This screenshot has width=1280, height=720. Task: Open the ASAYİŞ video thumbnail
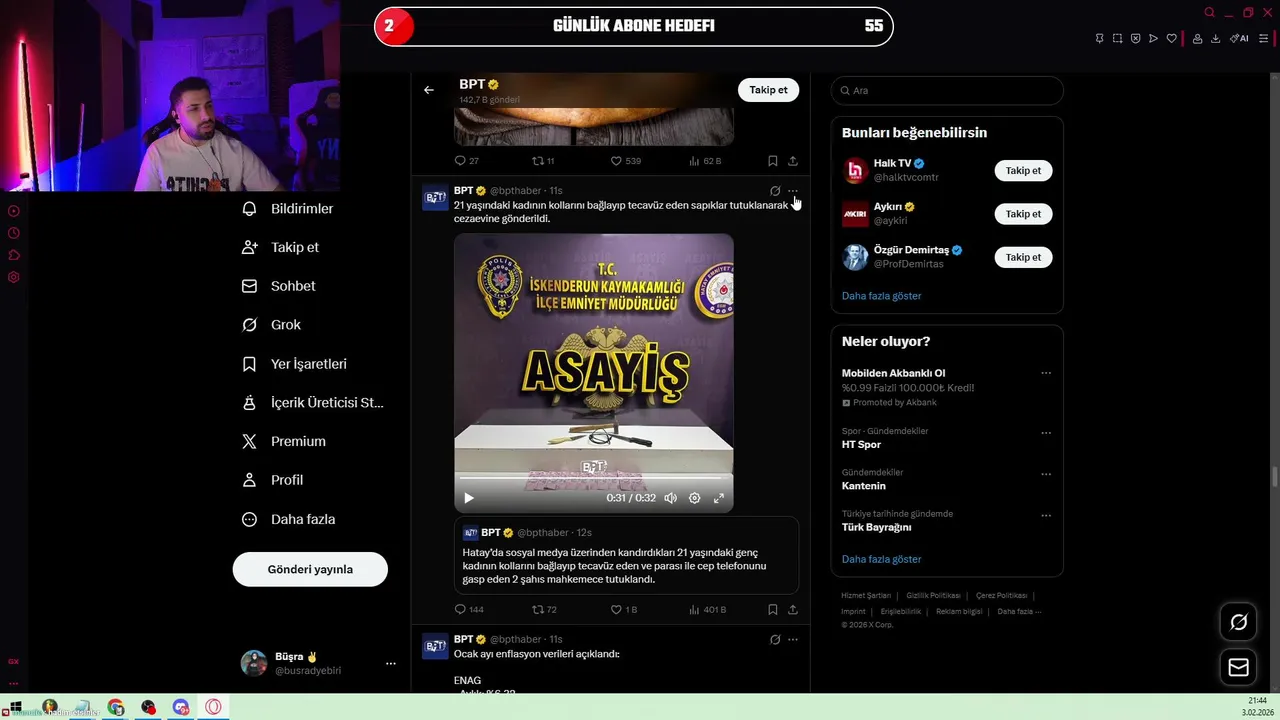pyautogui.click(x=594, y=373)
